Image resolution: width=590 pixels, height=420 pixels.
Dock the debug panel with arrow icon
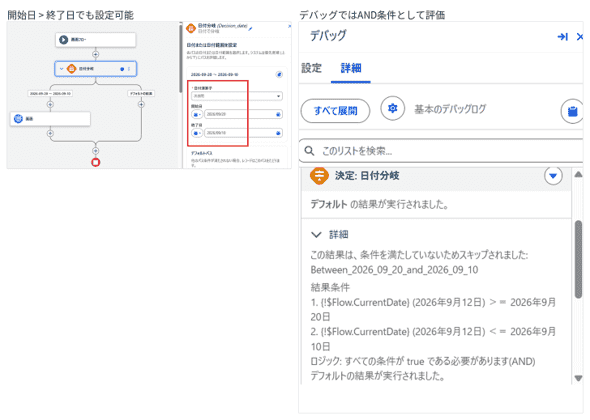click(x=563, y=37)
